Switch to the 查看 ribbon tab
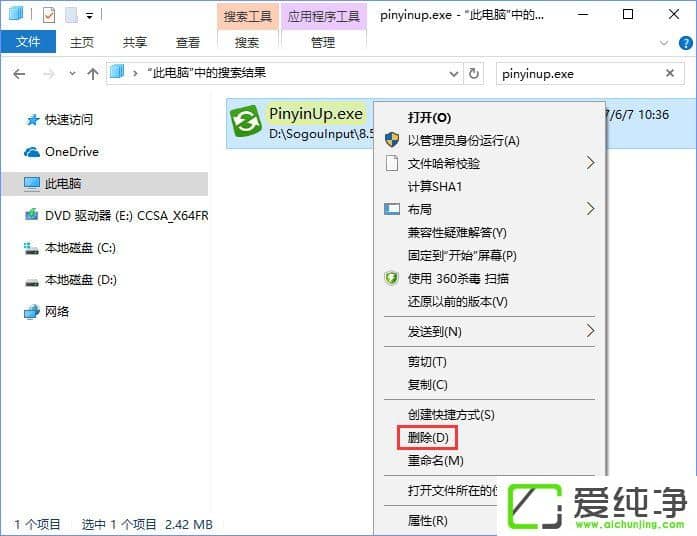The width and height of the screenshot is (697, 536). [x=188, y=42]
